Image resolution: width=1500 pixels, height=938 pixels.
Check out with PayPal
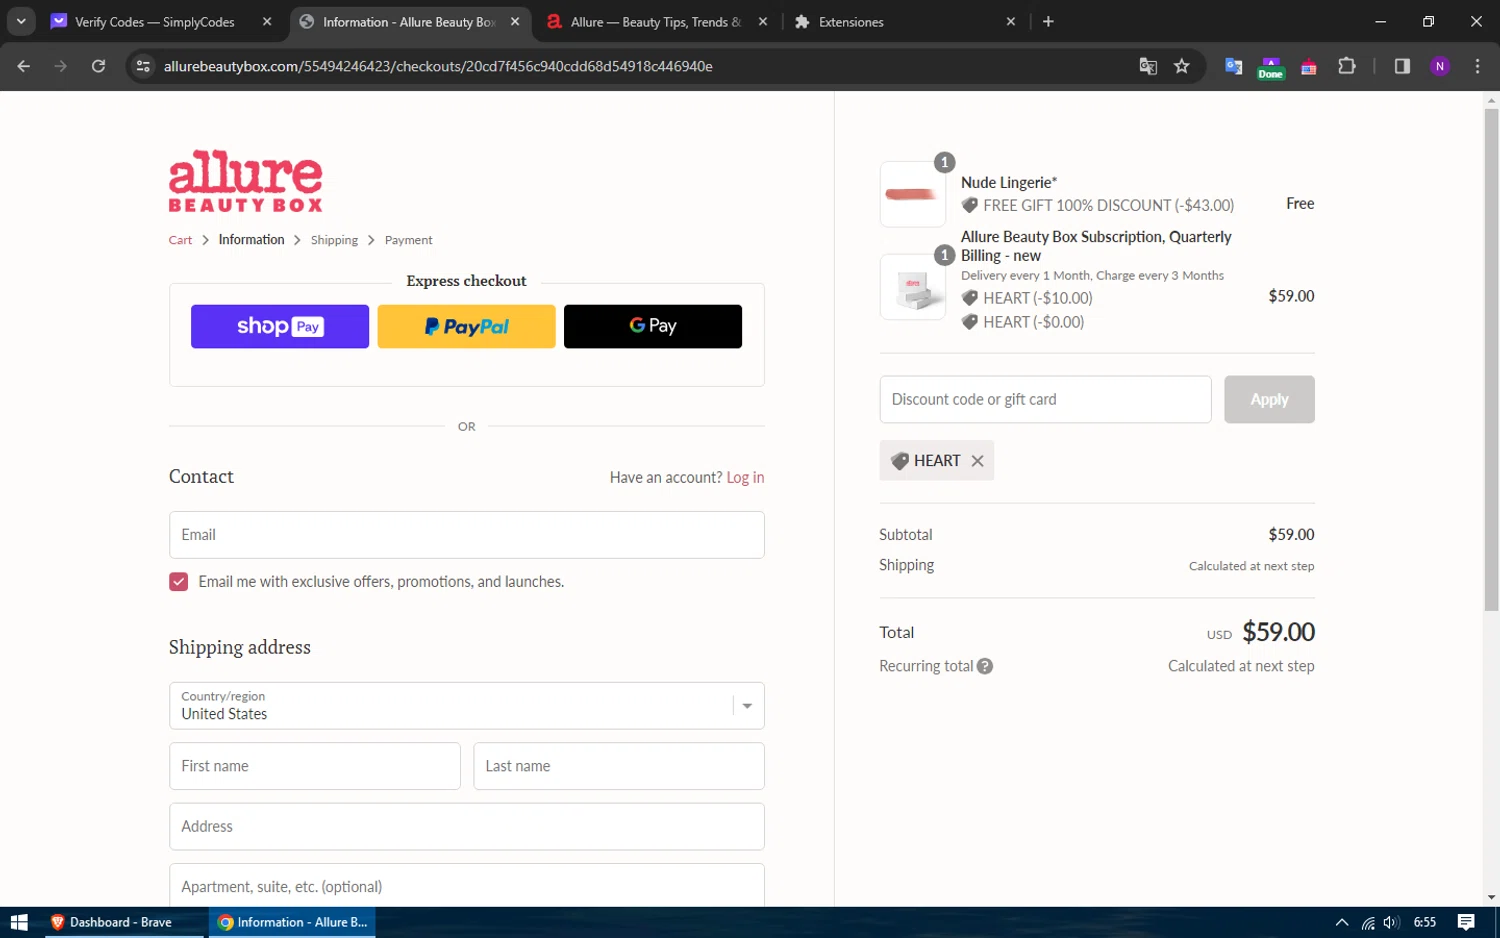click(x=466, y=327)
